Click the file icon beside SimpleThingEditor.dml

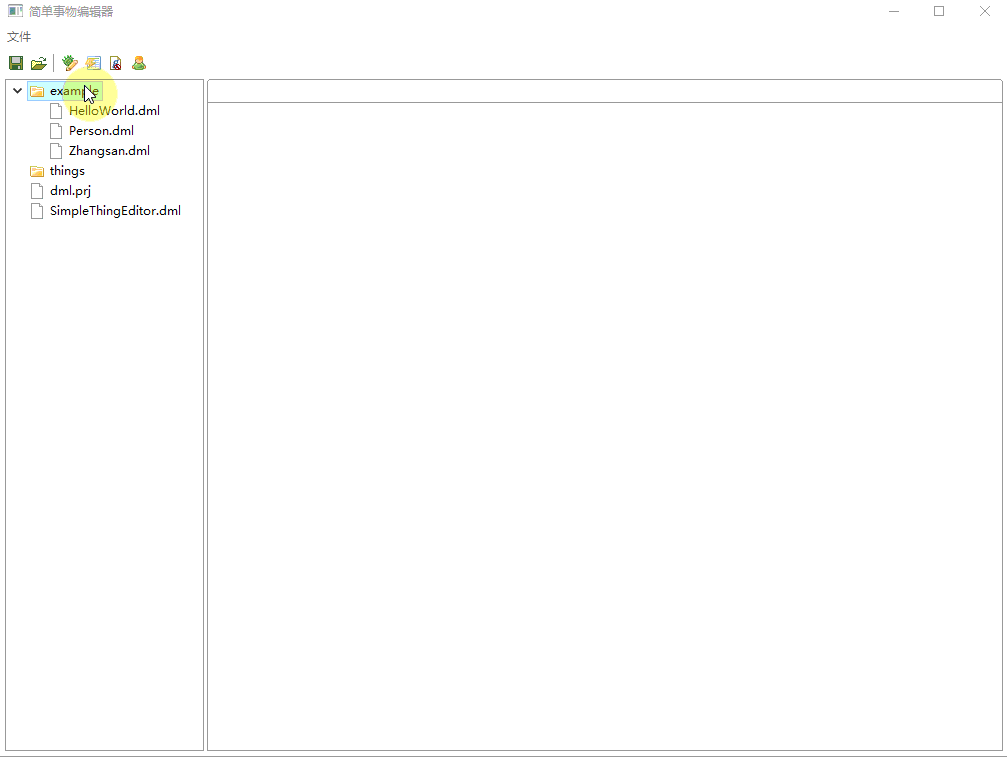pyautogui.click(x=37, y=211)
